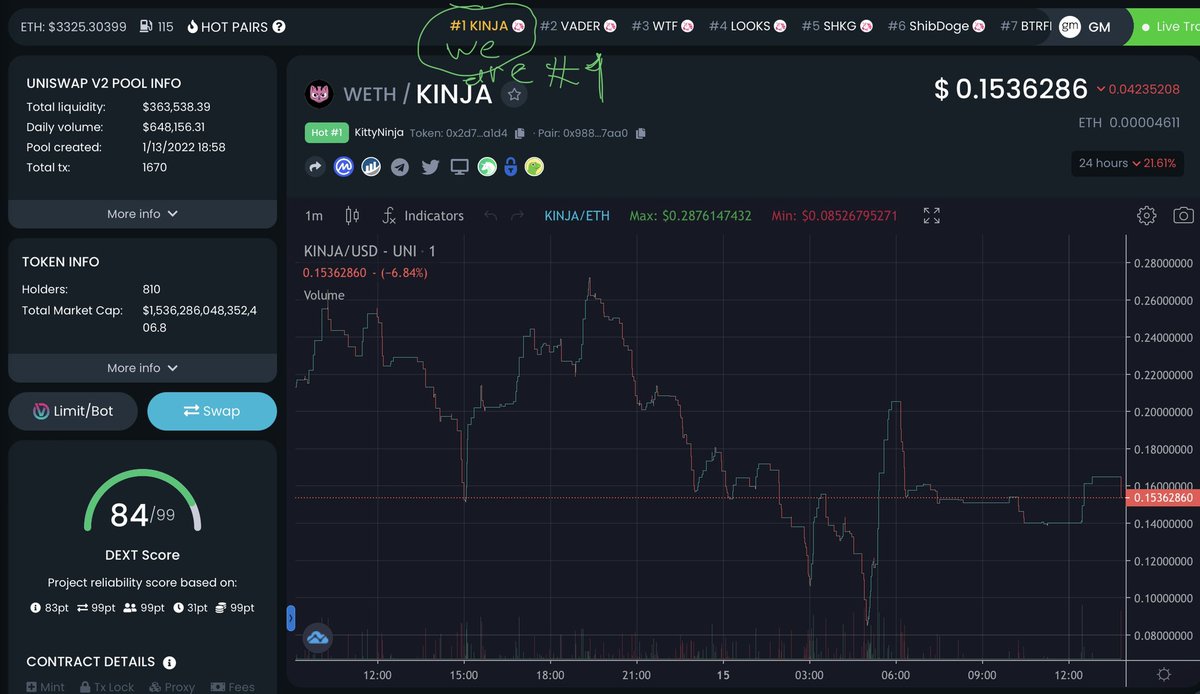Click the Min: $0.08526795271 label
The height and width of the screenshot is (694, 1200).
tap(834, 215)
